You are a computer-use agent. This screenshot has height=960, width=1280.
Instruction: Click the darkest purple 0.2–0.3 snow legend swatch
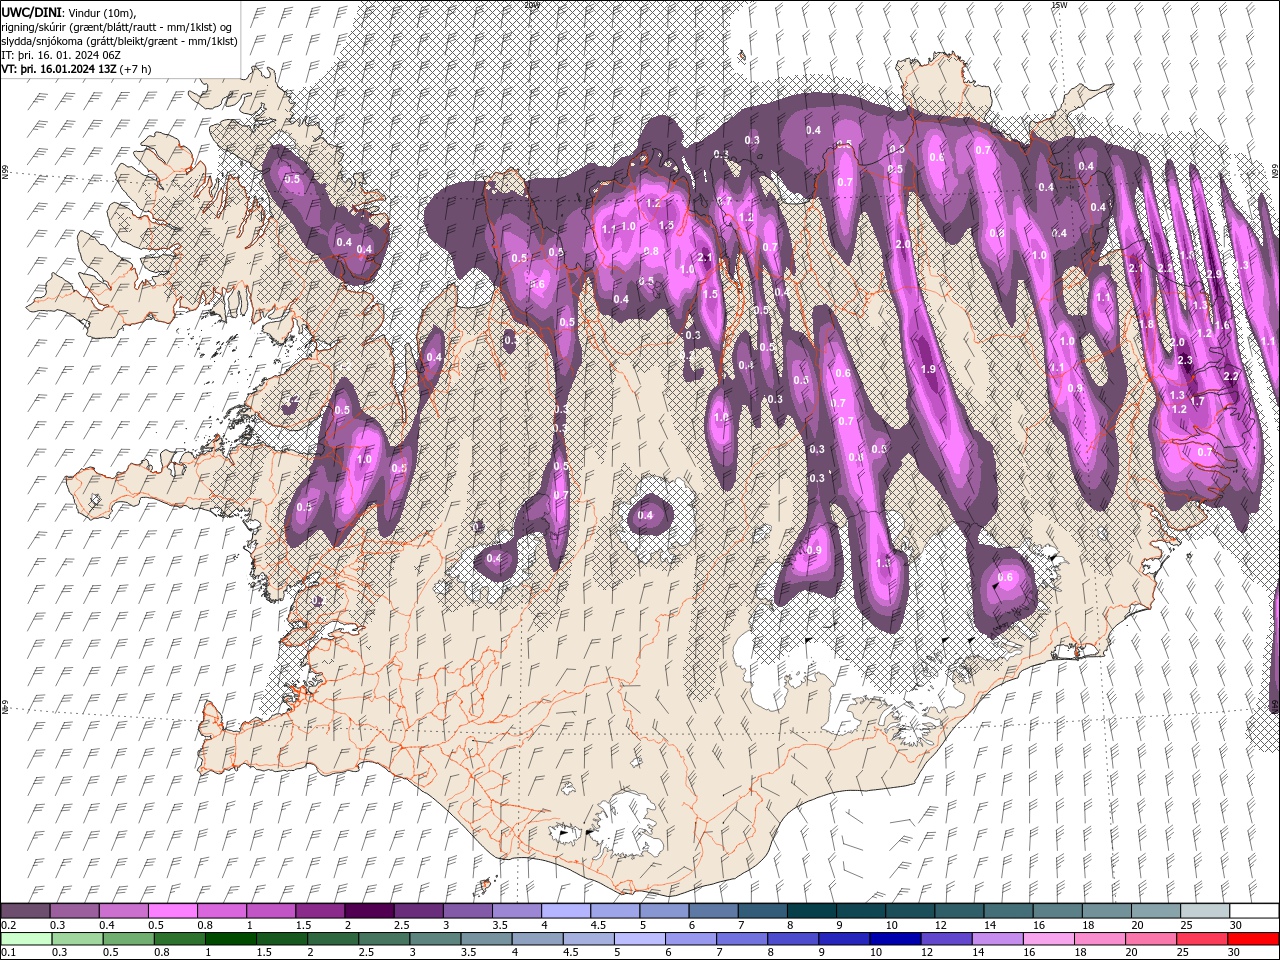coord(26,911)
